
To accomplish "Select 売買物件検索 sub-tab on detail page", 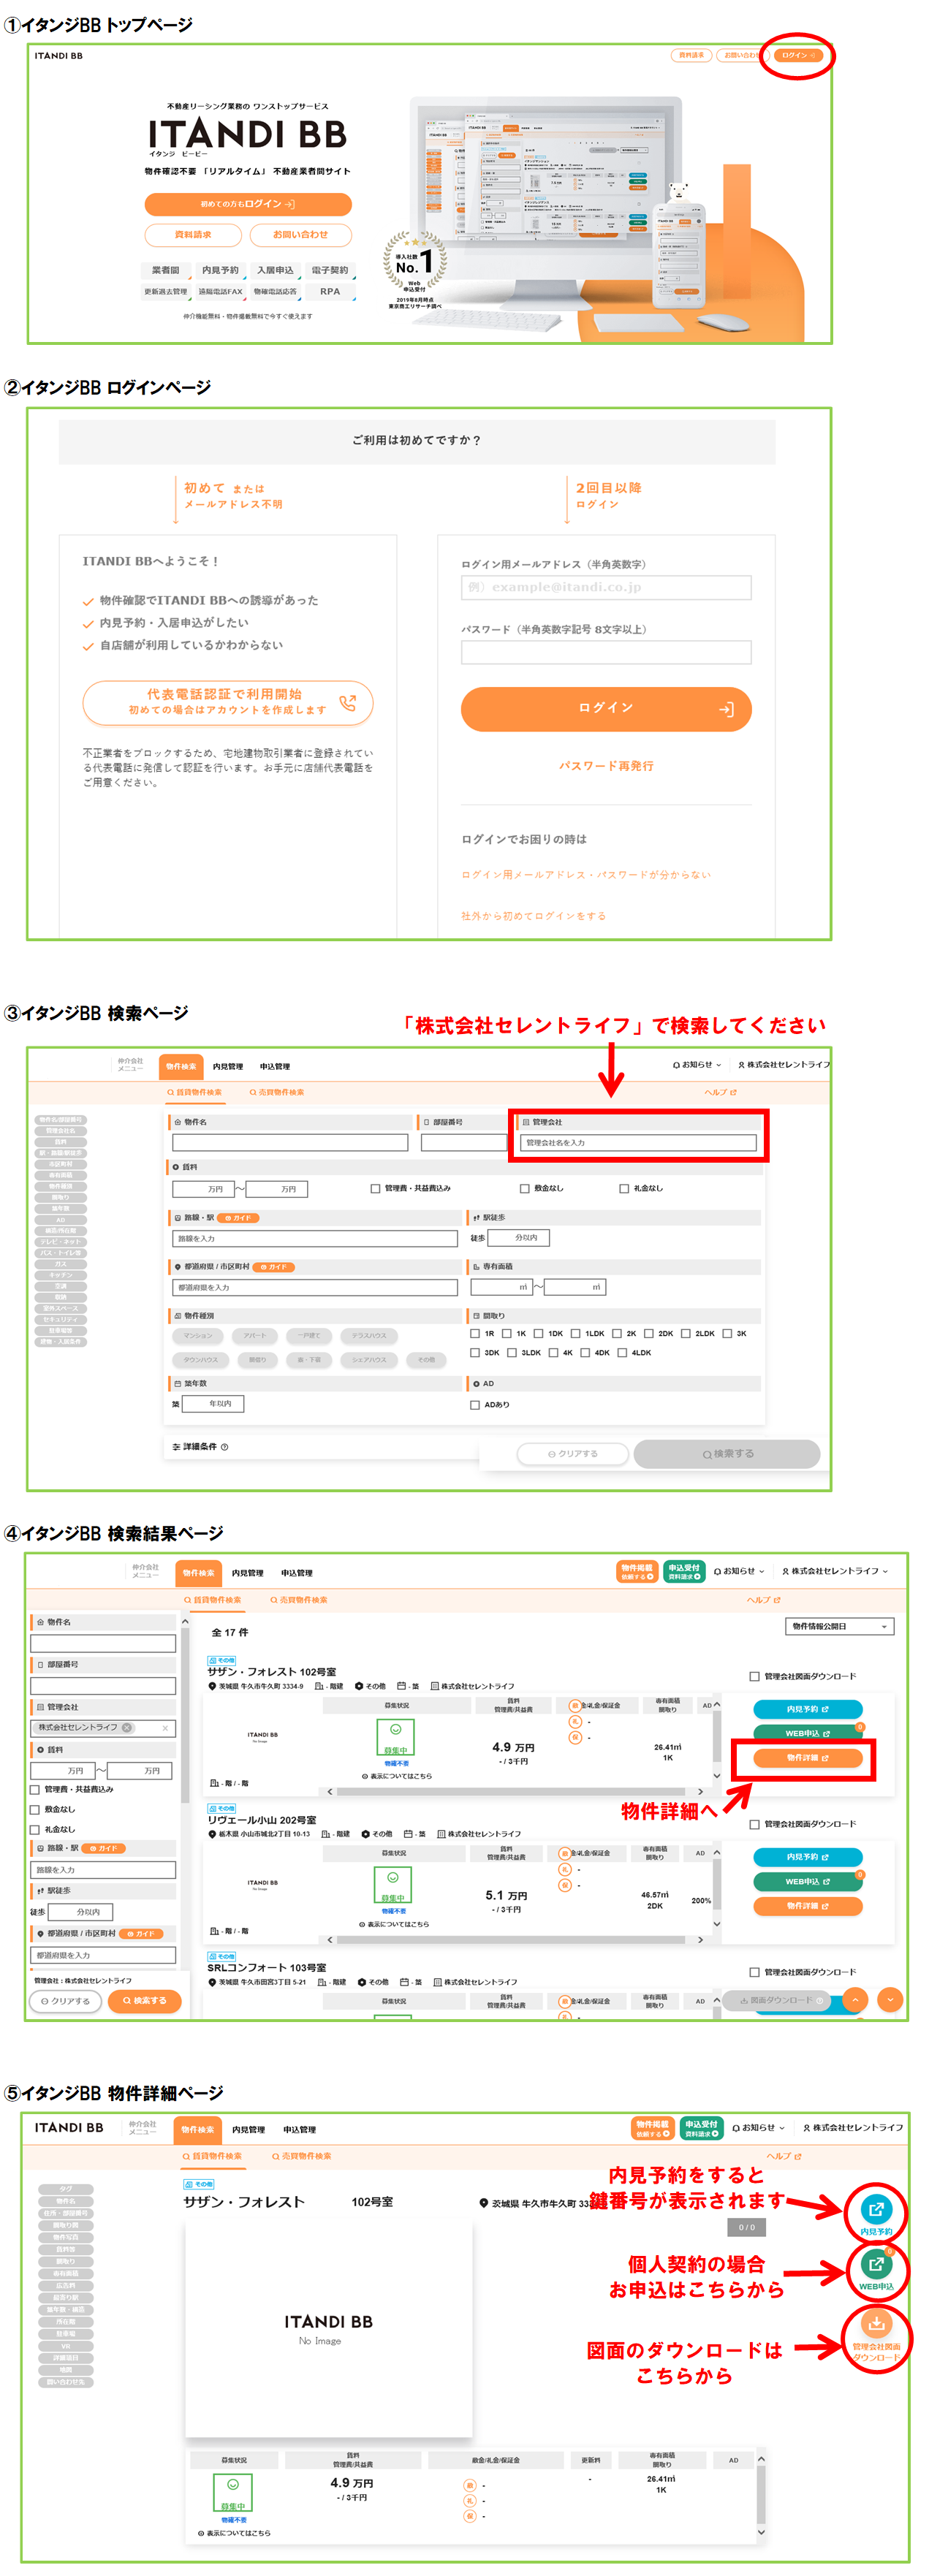I will [x=301, y=2155].
